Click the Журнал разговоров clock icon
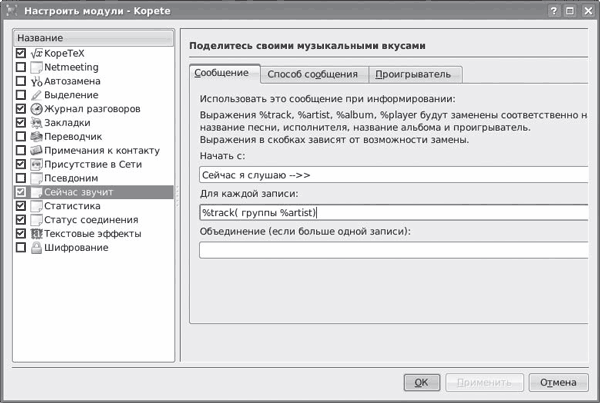The width and height of the screenshot is (600, 403). [37, 108]
